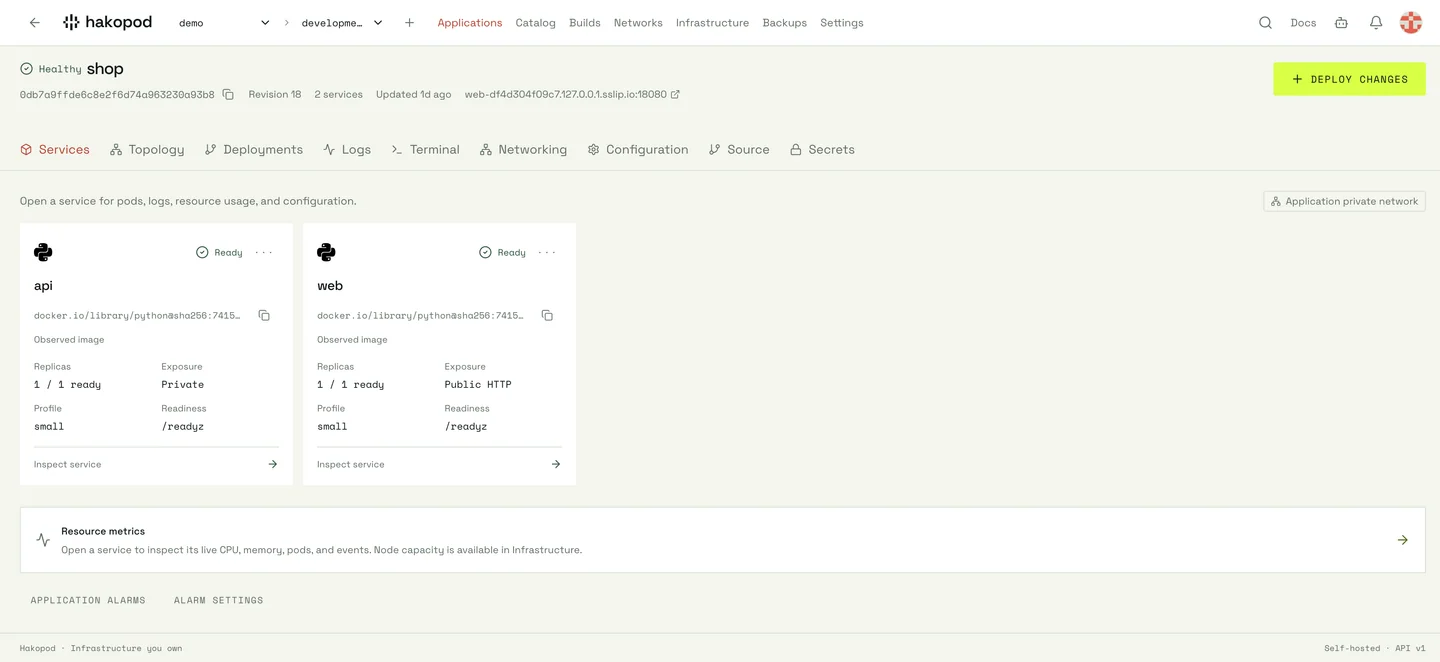The height and width of the screenshot is (662, 1440).
Task: Switch to the Services tab
Action: 55,149
